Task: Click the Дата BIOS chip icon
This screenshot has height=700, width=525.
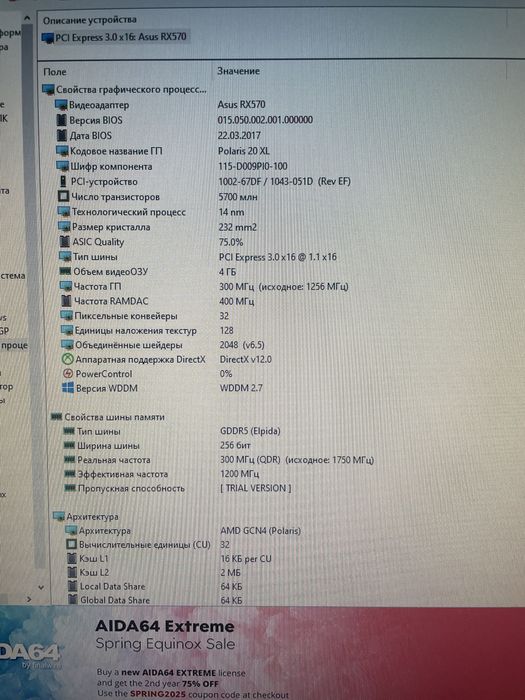Action: (62, 135)
